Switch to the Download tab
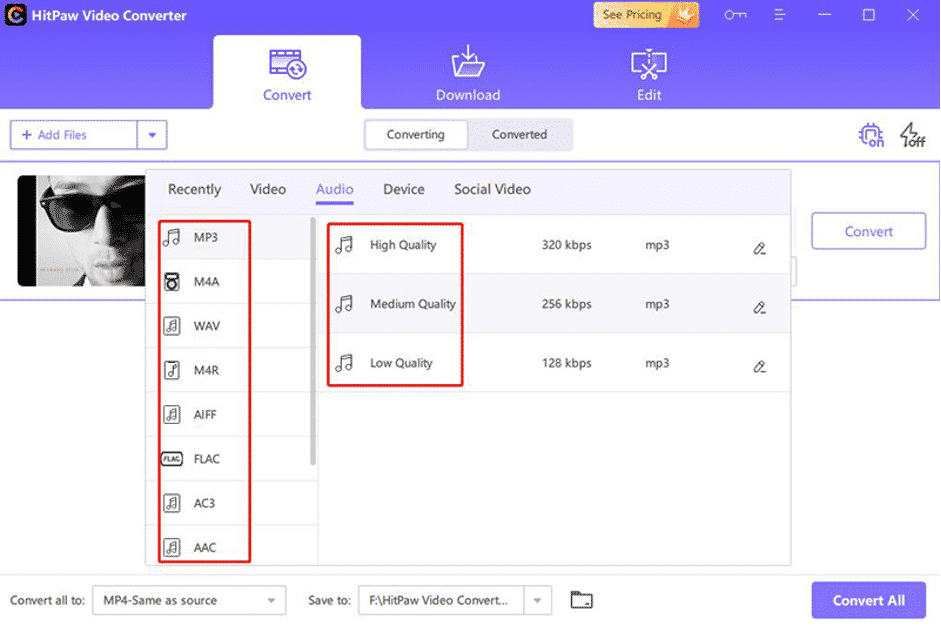The height and width of the screenshot is (627, 941). point(467,70)
